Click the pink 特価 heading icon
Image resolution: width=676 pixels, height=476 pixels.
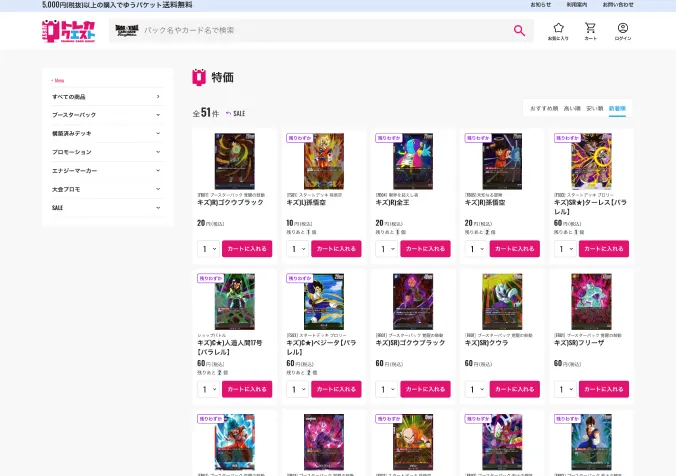[198, 77]
